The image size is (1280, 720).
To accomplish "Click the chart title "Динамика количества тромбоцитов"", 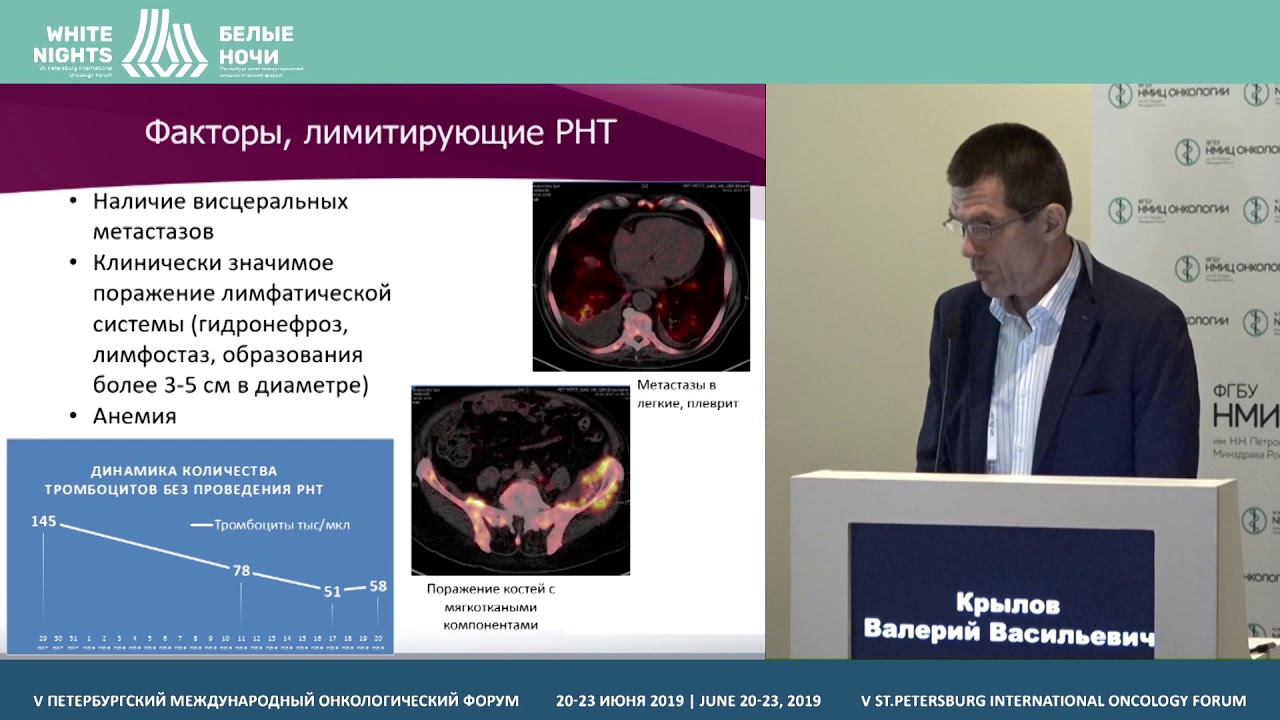I will (184, 480).
